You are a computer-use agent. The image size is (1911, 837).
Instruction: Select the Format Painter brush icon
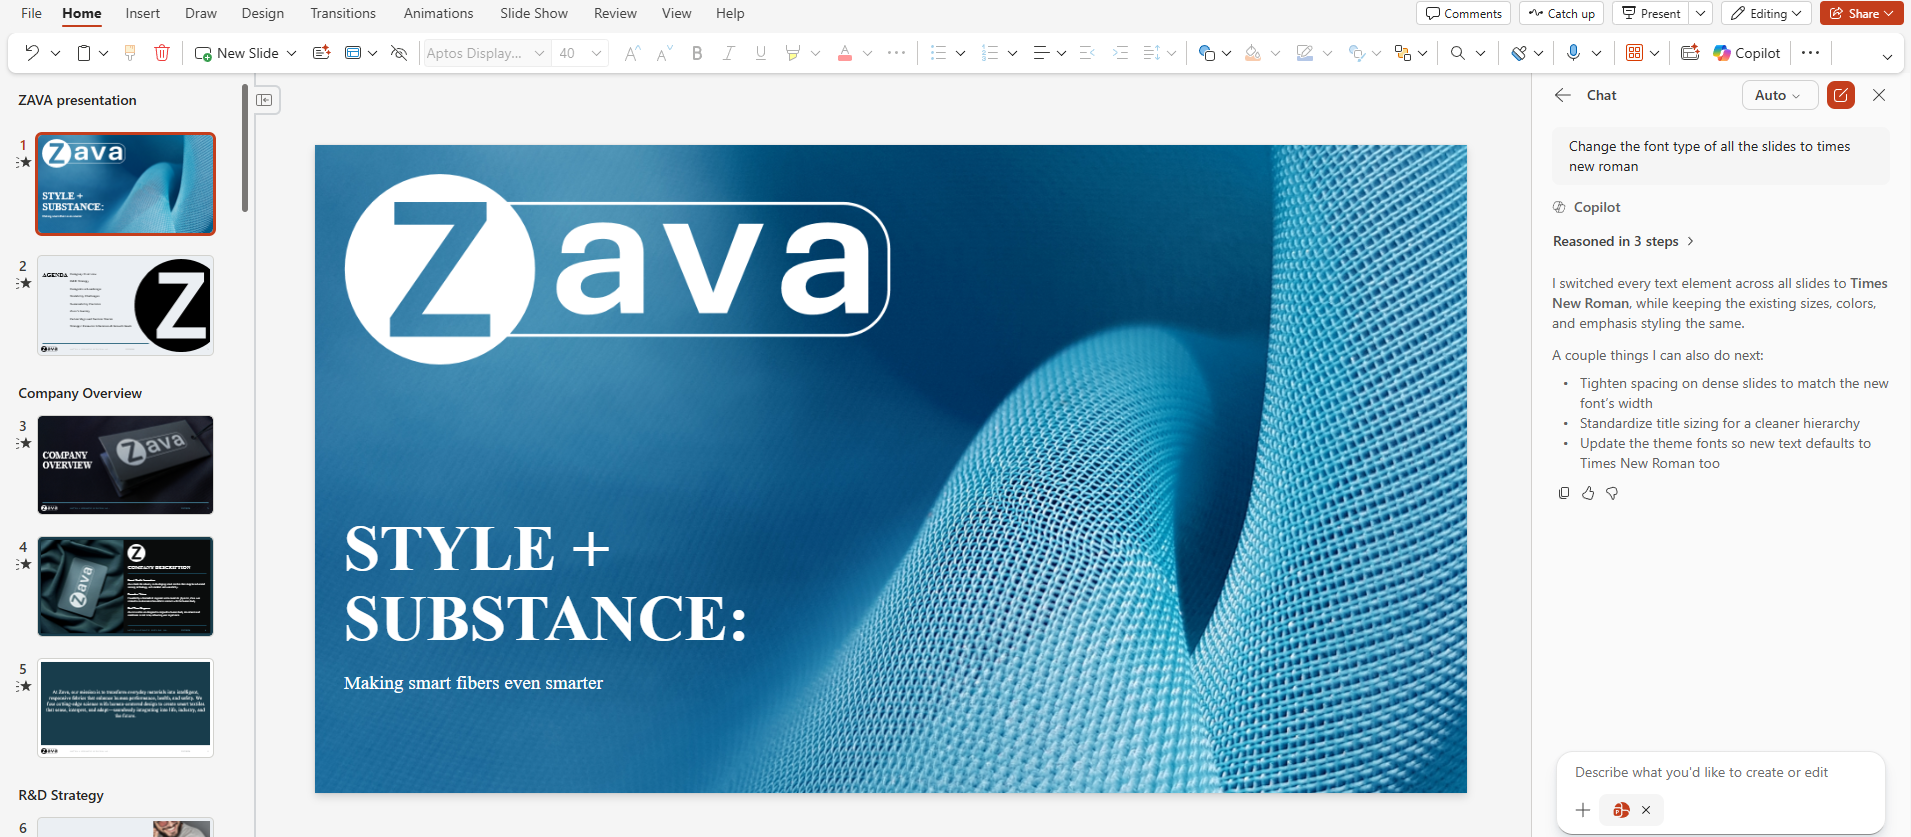tap(130, 53)
